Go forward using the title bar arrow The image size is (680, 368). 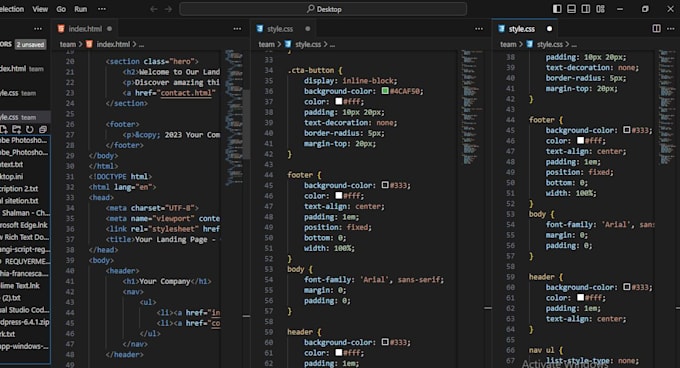tap(168, 9)
